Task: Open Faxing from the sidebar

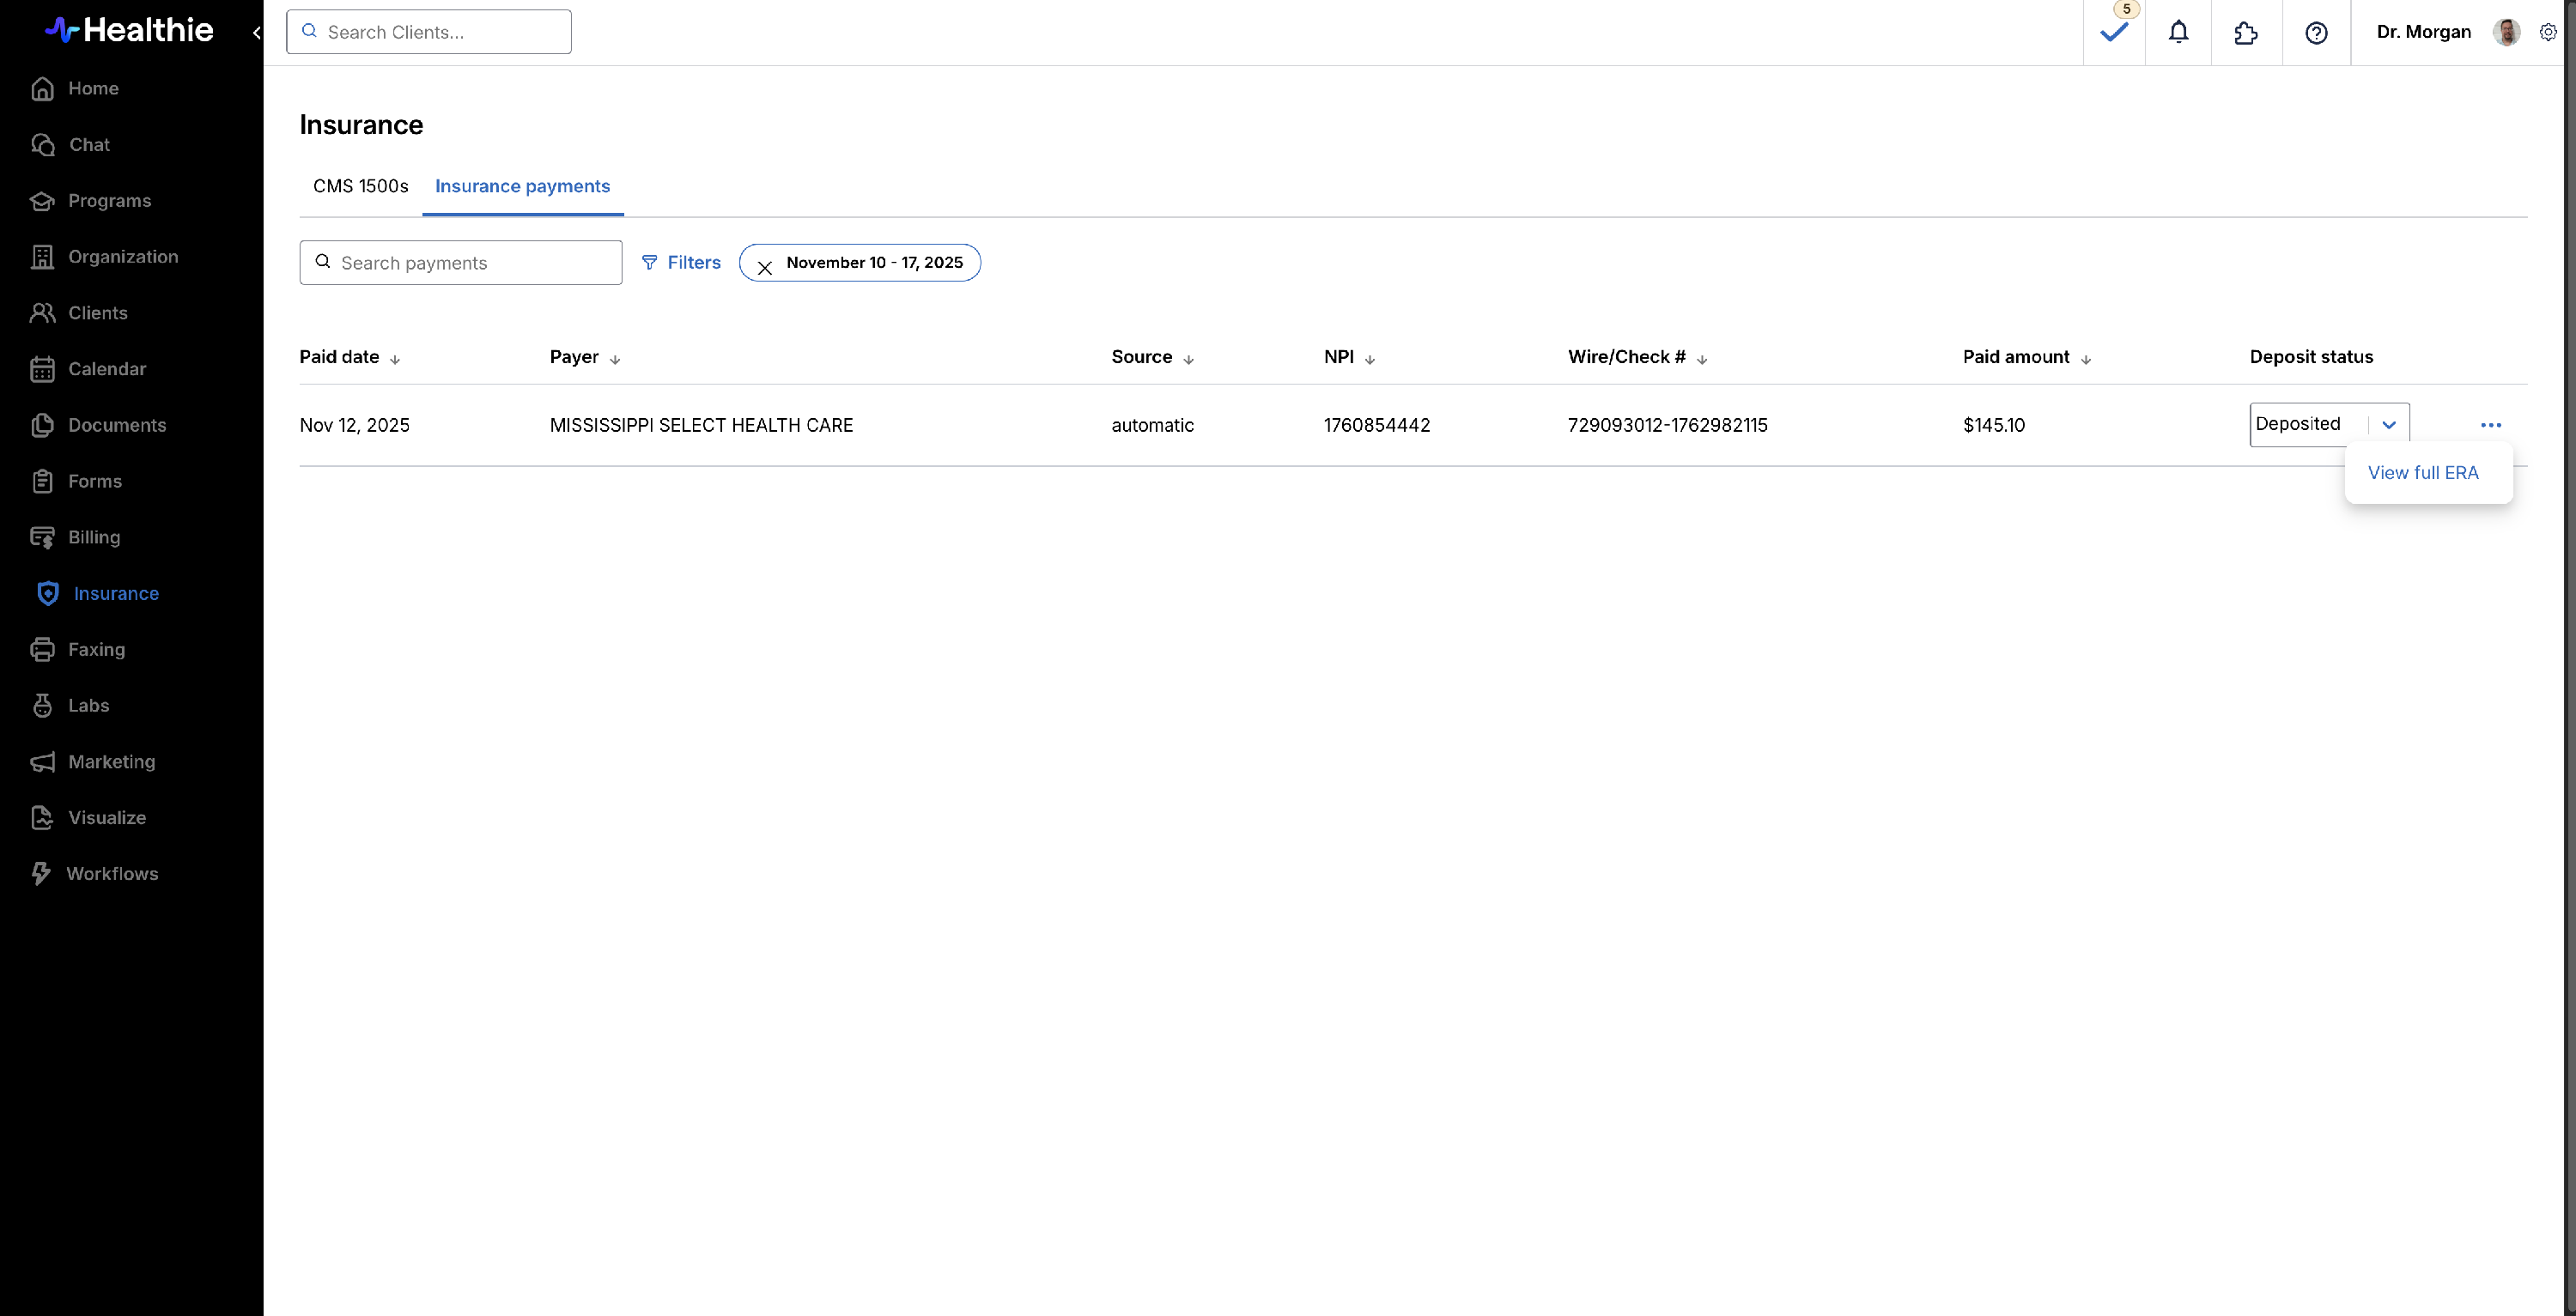Action: [96, 649]
